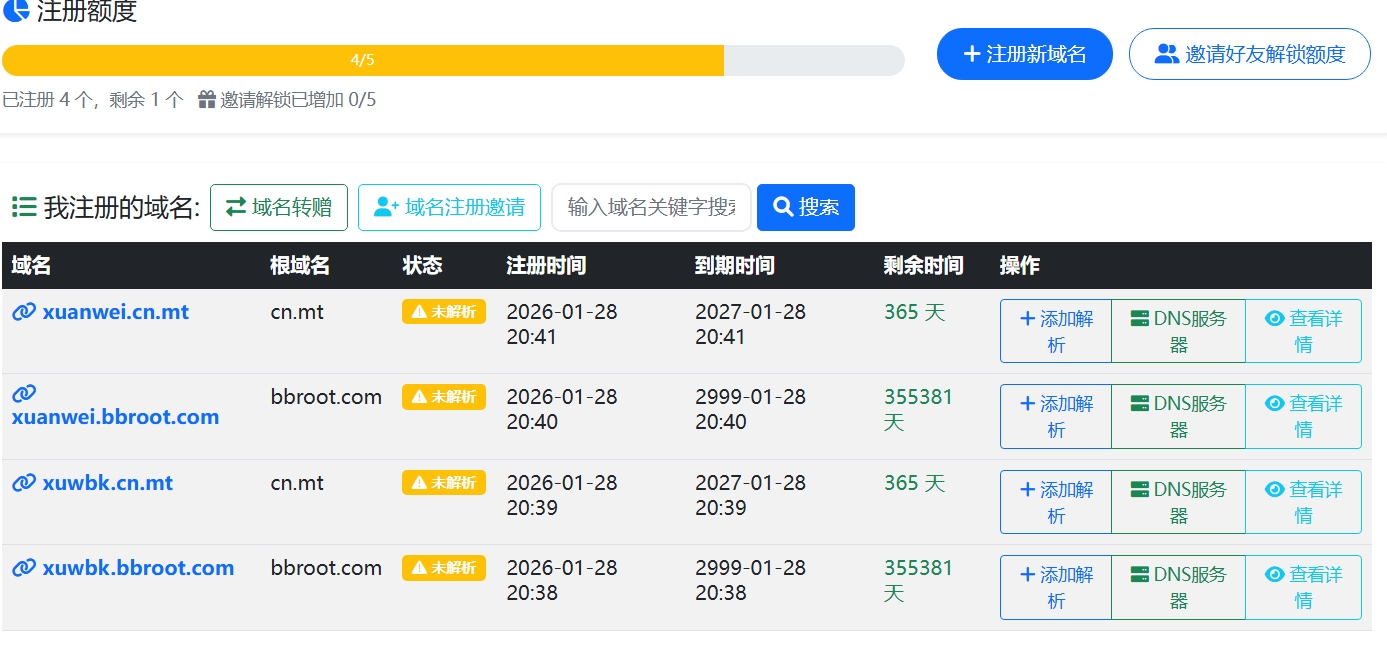Click the link icon beside xuanwei.cn.mt
The height and width of the screenshot is (669, 1387).
[x=24, y=312]
